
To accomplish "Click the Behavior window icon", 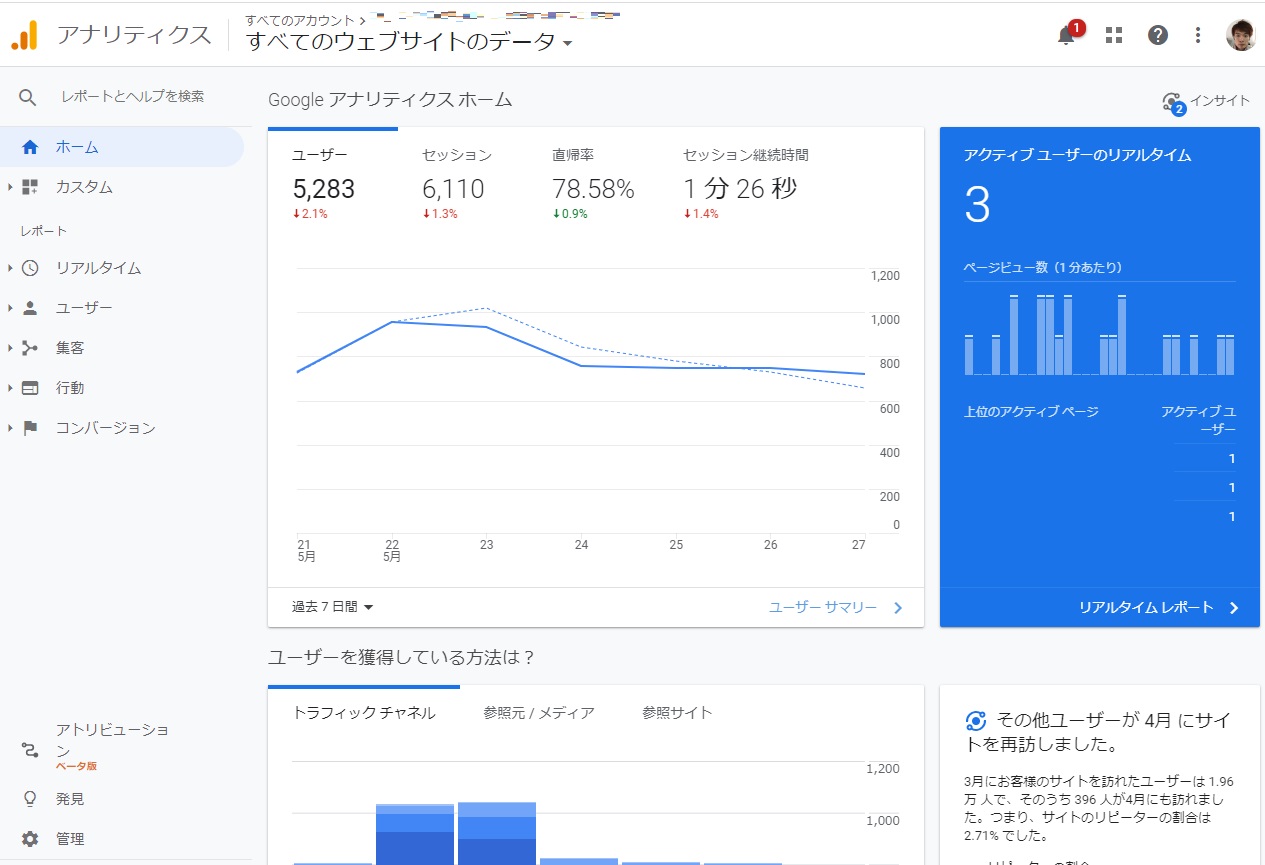I will pyautogui.click(x=30, y=388).
